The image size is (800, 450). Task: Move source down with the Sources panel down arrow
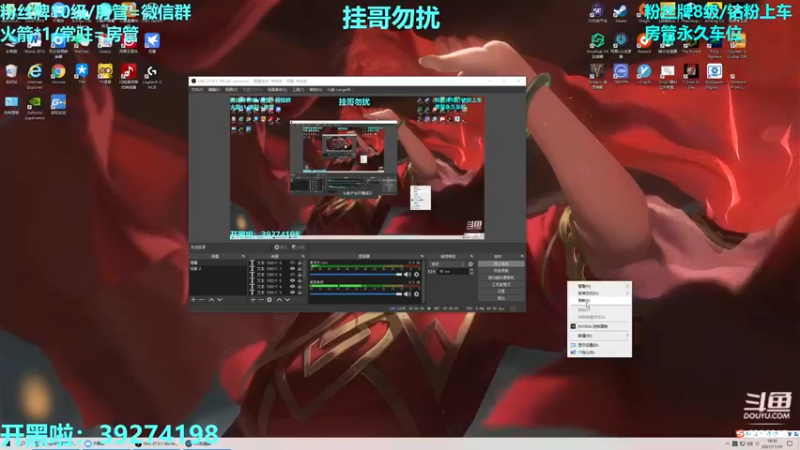(288, 300)
